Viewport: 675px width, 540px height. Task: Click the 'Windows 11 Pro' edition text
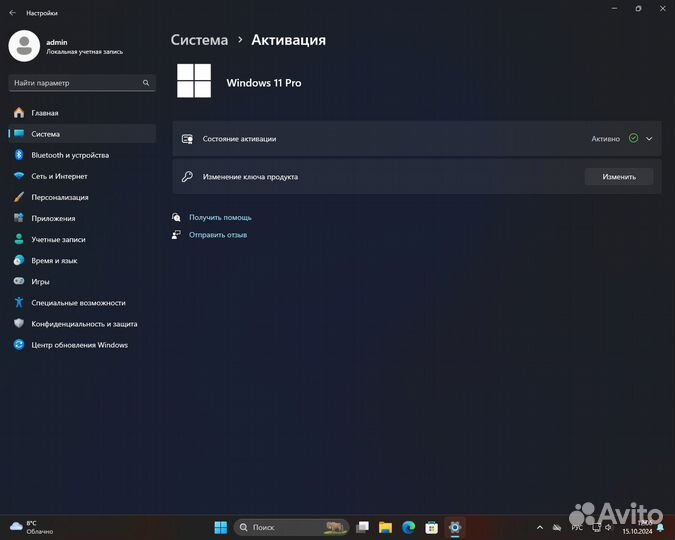pyautogui.click(x=264, y=83)
